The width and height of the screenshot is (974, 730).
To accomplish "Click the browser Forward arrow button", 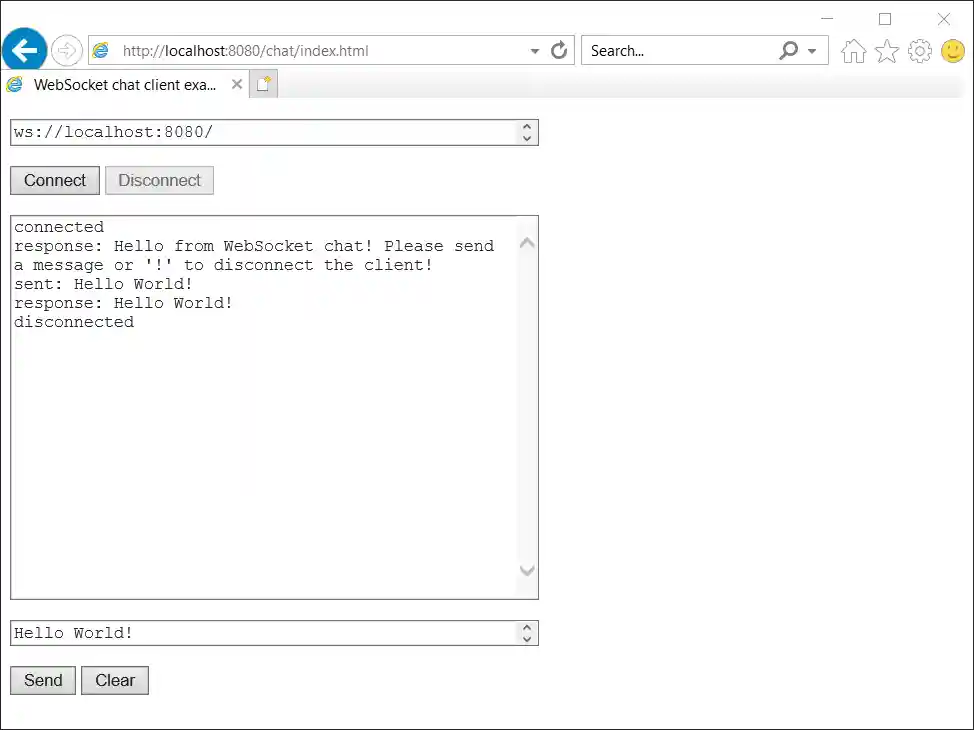I will click(66, 50).
